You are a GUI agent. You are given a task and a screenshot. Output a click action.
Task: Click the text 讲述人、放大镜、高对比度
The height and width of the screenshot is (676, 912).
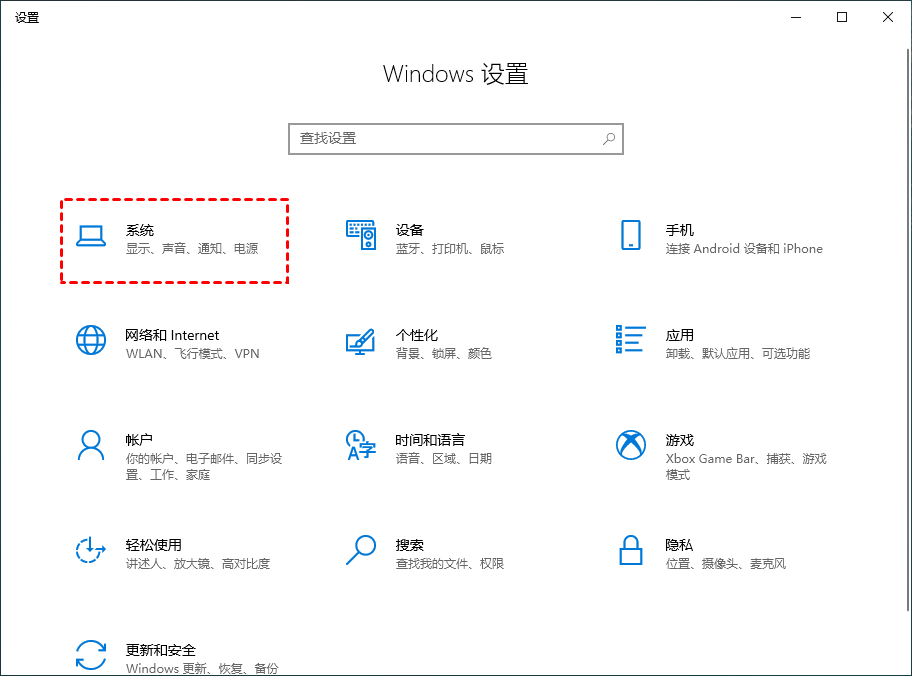[x=198, y=564]
